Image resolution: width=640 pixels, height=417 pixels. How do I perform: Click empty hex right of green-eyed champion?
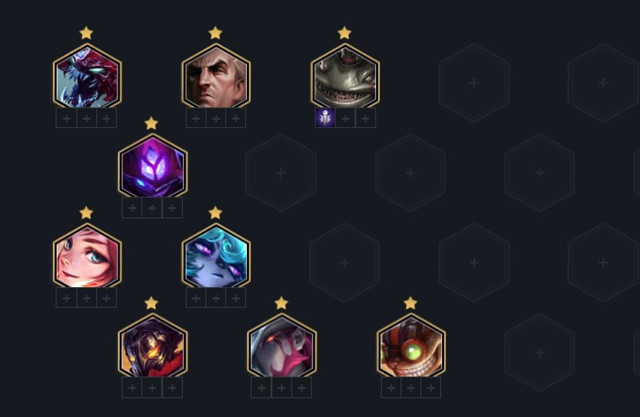(540, 352)
